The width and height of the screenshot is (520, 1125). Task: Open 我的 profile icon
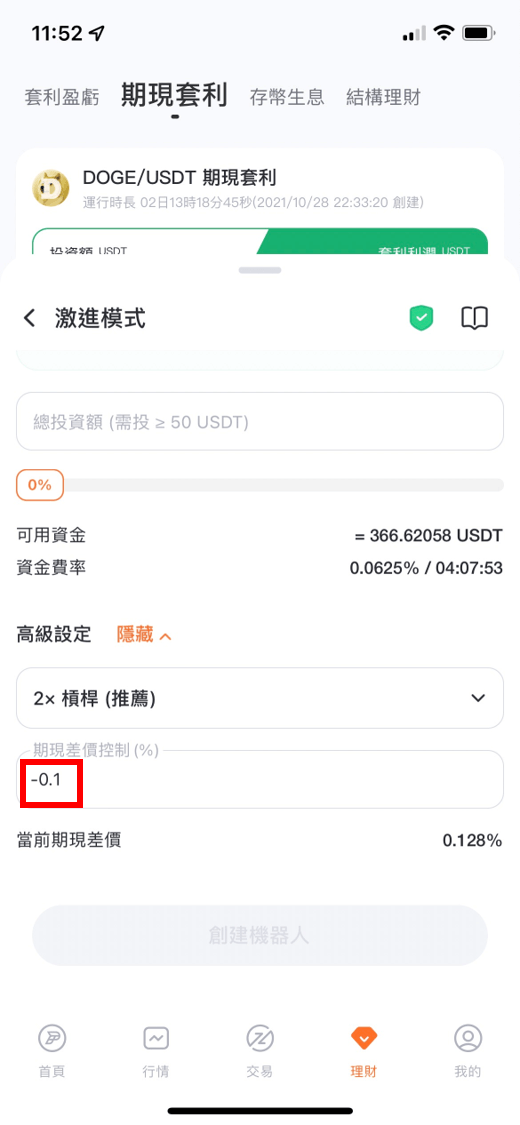coord(468,1038)
